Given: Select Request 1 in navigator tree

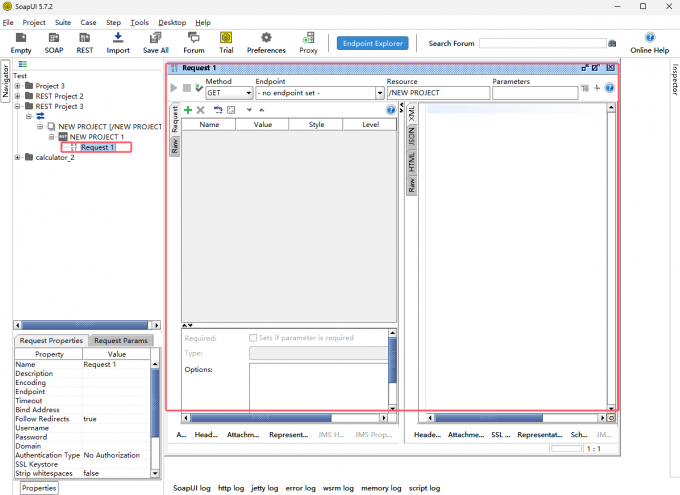Looking at the screenshot, I should pyautogui.click(x=97, y=148).
